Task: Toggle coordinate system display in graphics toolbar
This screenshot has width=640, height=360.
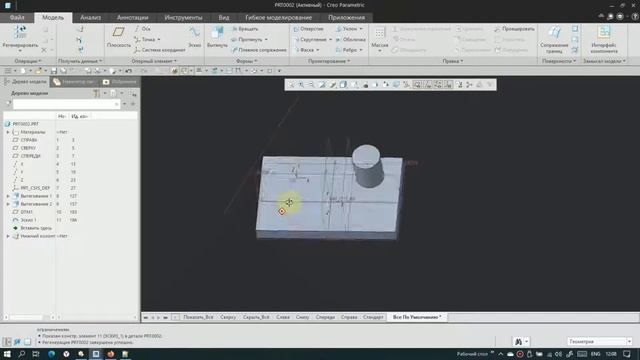Action: coord(449,84)
